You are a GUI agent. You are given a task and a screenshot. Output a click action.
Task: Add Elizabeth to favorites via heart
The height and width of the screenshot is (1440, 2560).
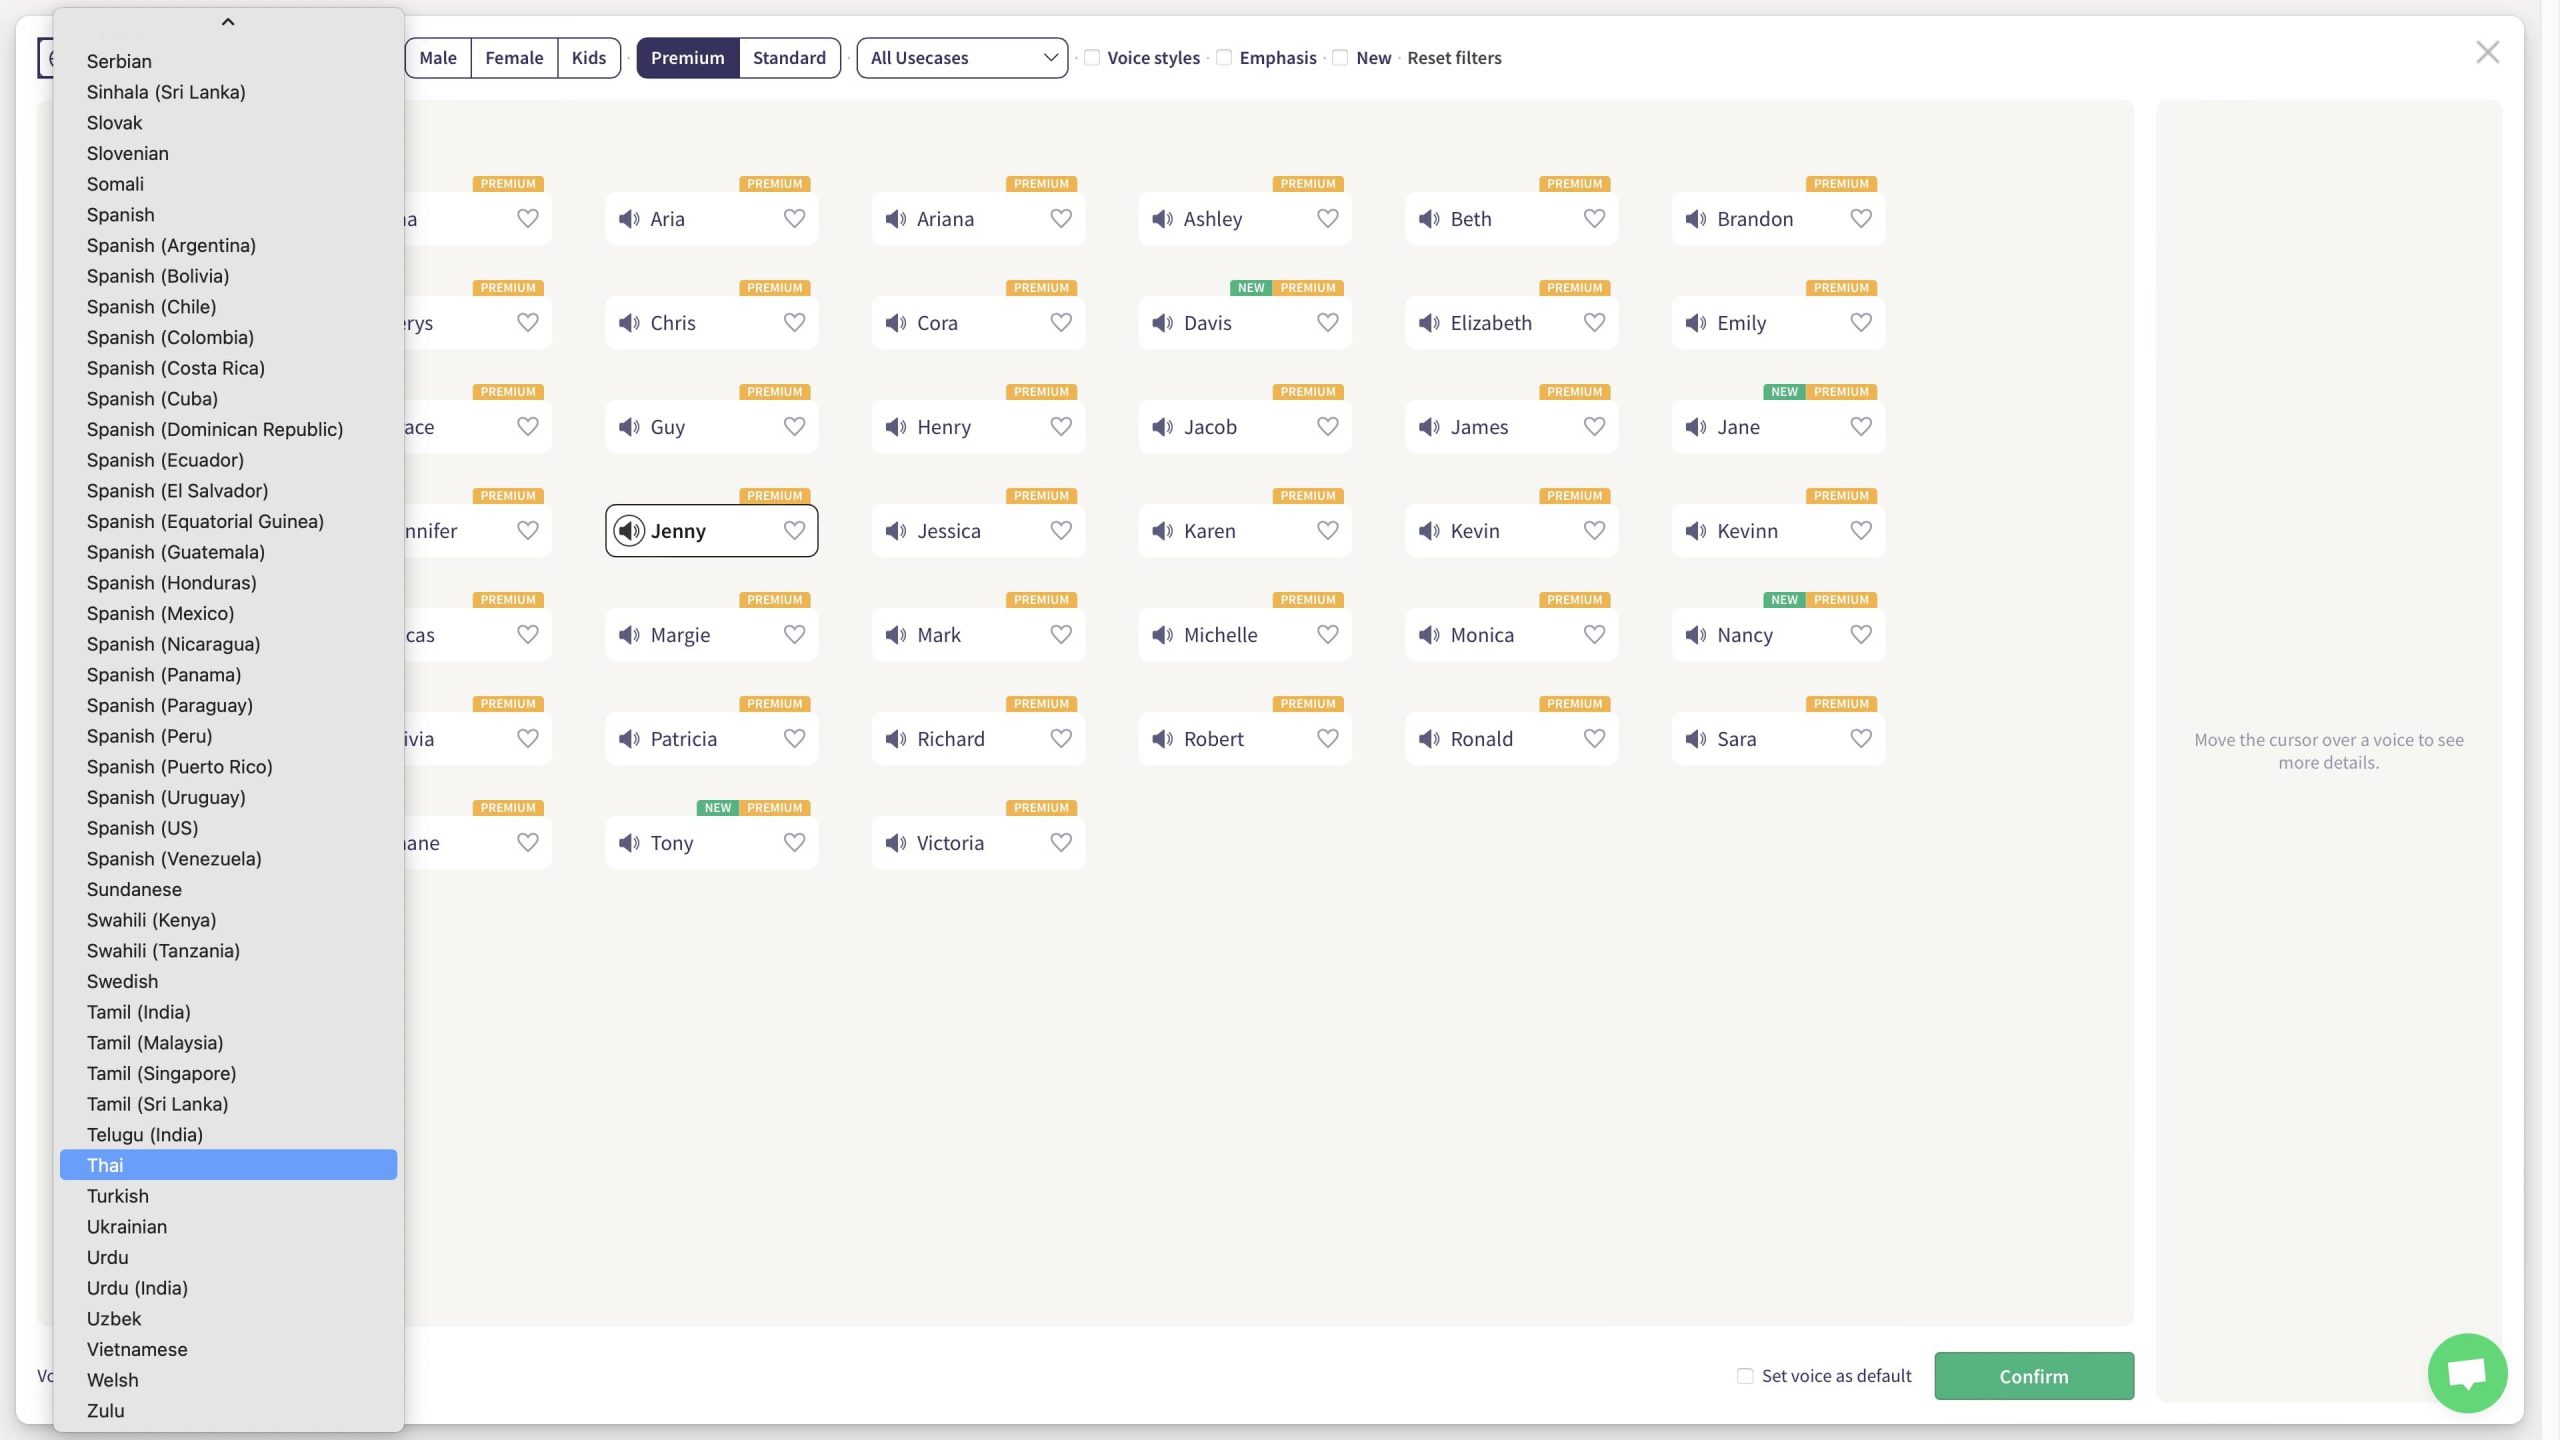pos(1594,323)
